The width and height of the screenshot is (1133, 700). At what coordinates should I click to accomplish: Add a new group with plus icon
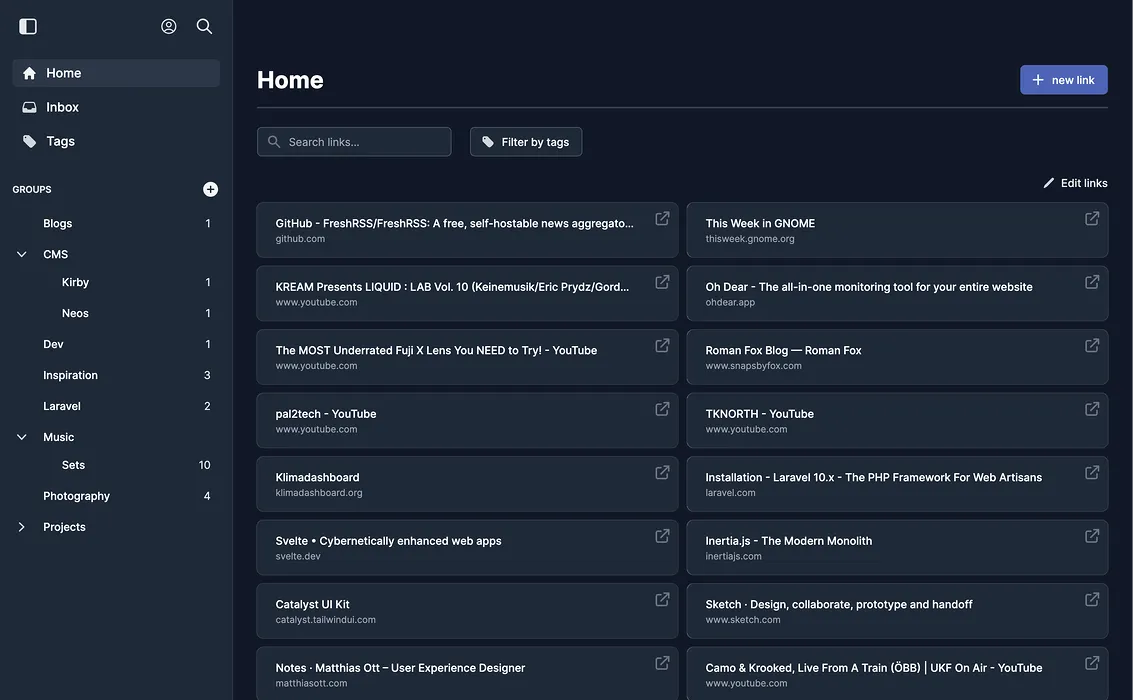click(x=210, y=189)
